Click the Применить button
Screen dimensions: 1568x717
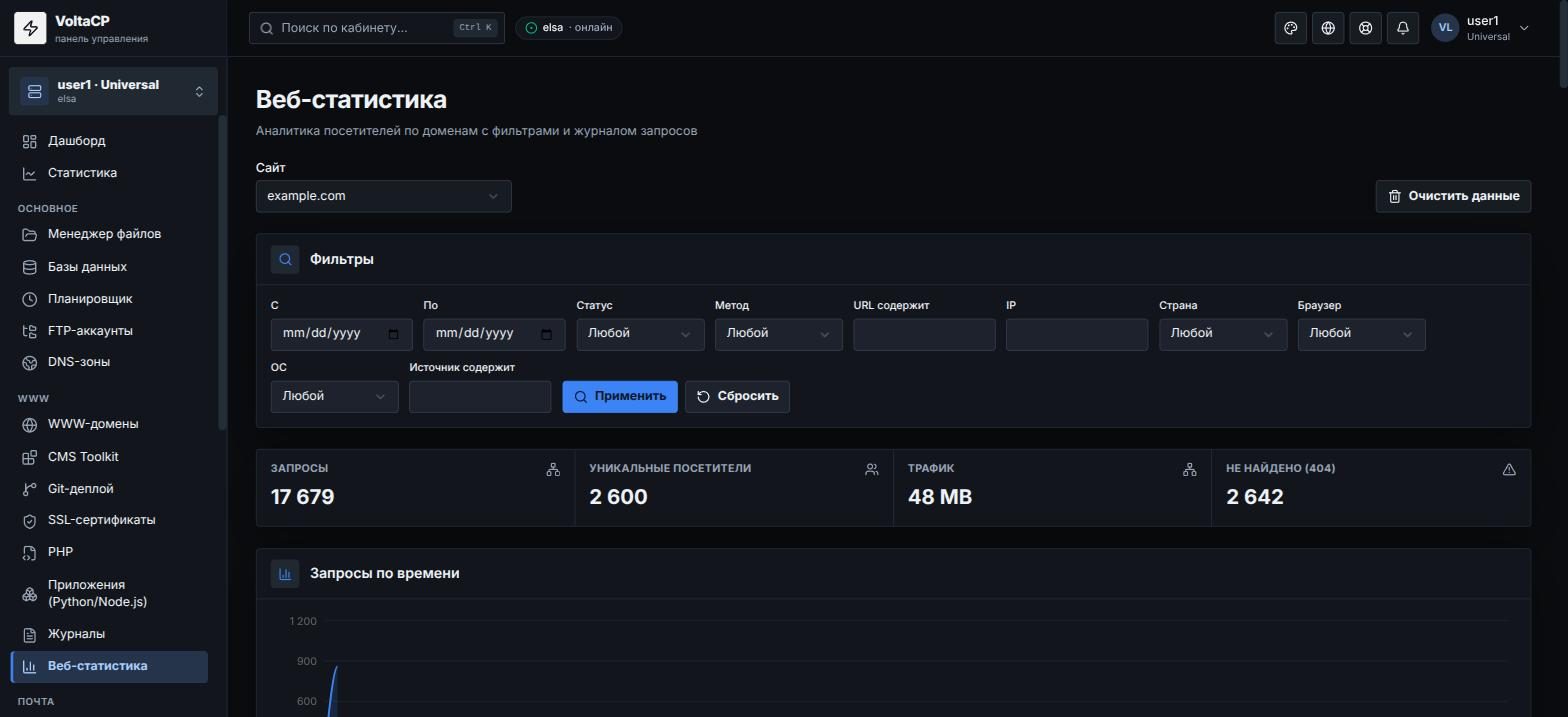[620, 397]
